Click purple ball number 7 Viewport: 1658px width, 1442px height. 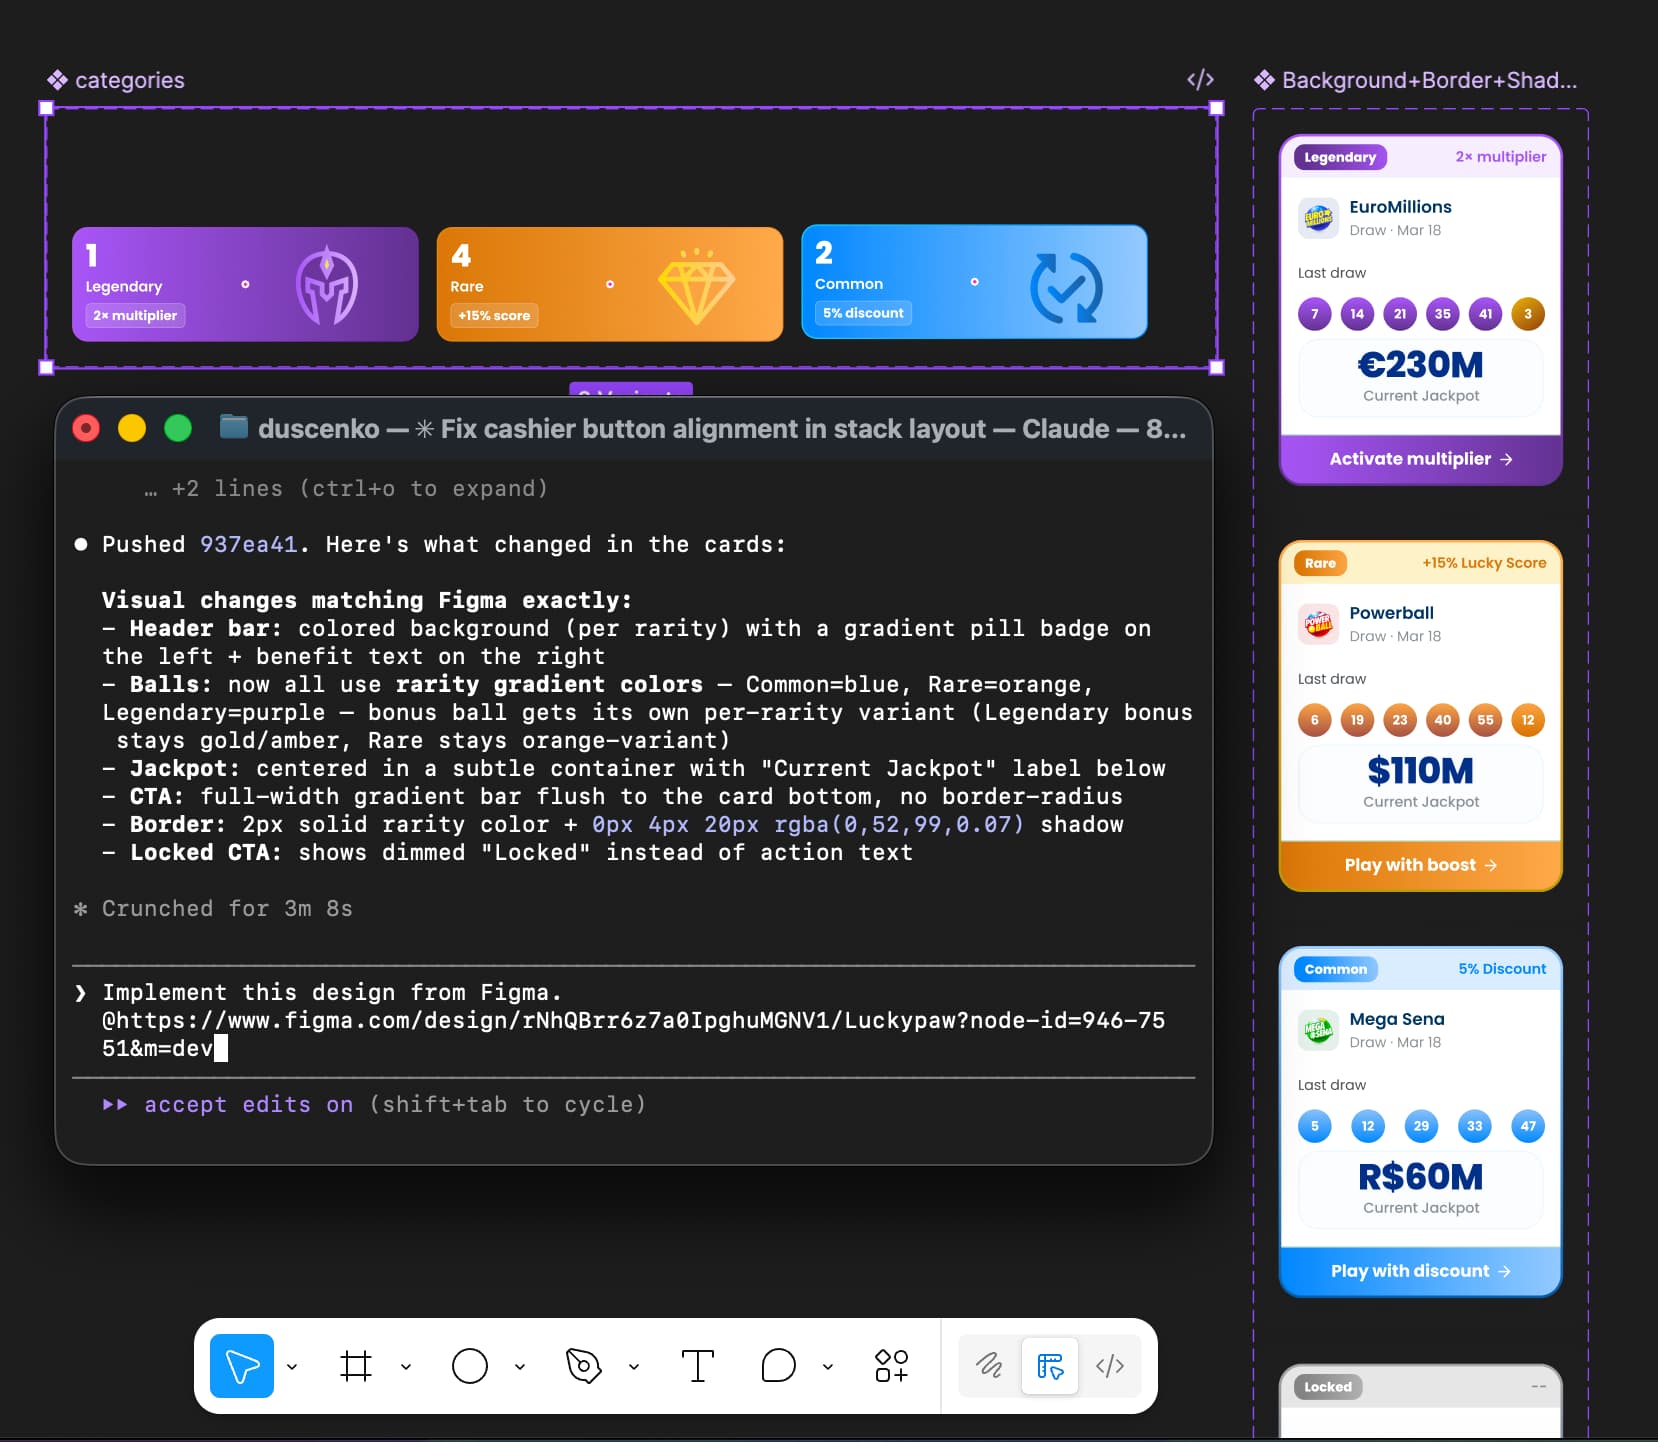click(x=1315, y=314)
